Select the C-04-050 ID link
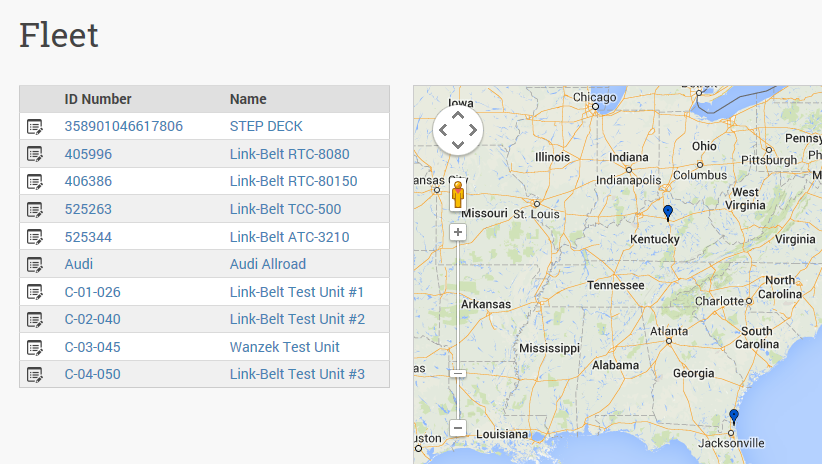The height and width of the screenshot is (464, 822). 92,374
